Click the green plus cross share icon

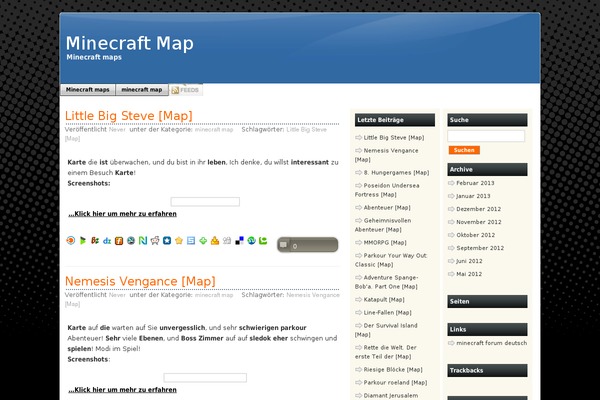(x=203, y=240)
